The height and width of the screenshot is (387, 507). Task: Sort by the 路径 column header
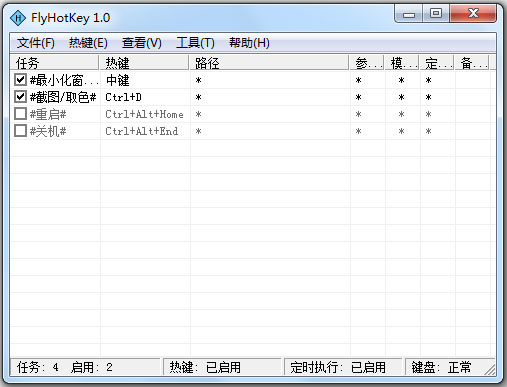[269, 63]
